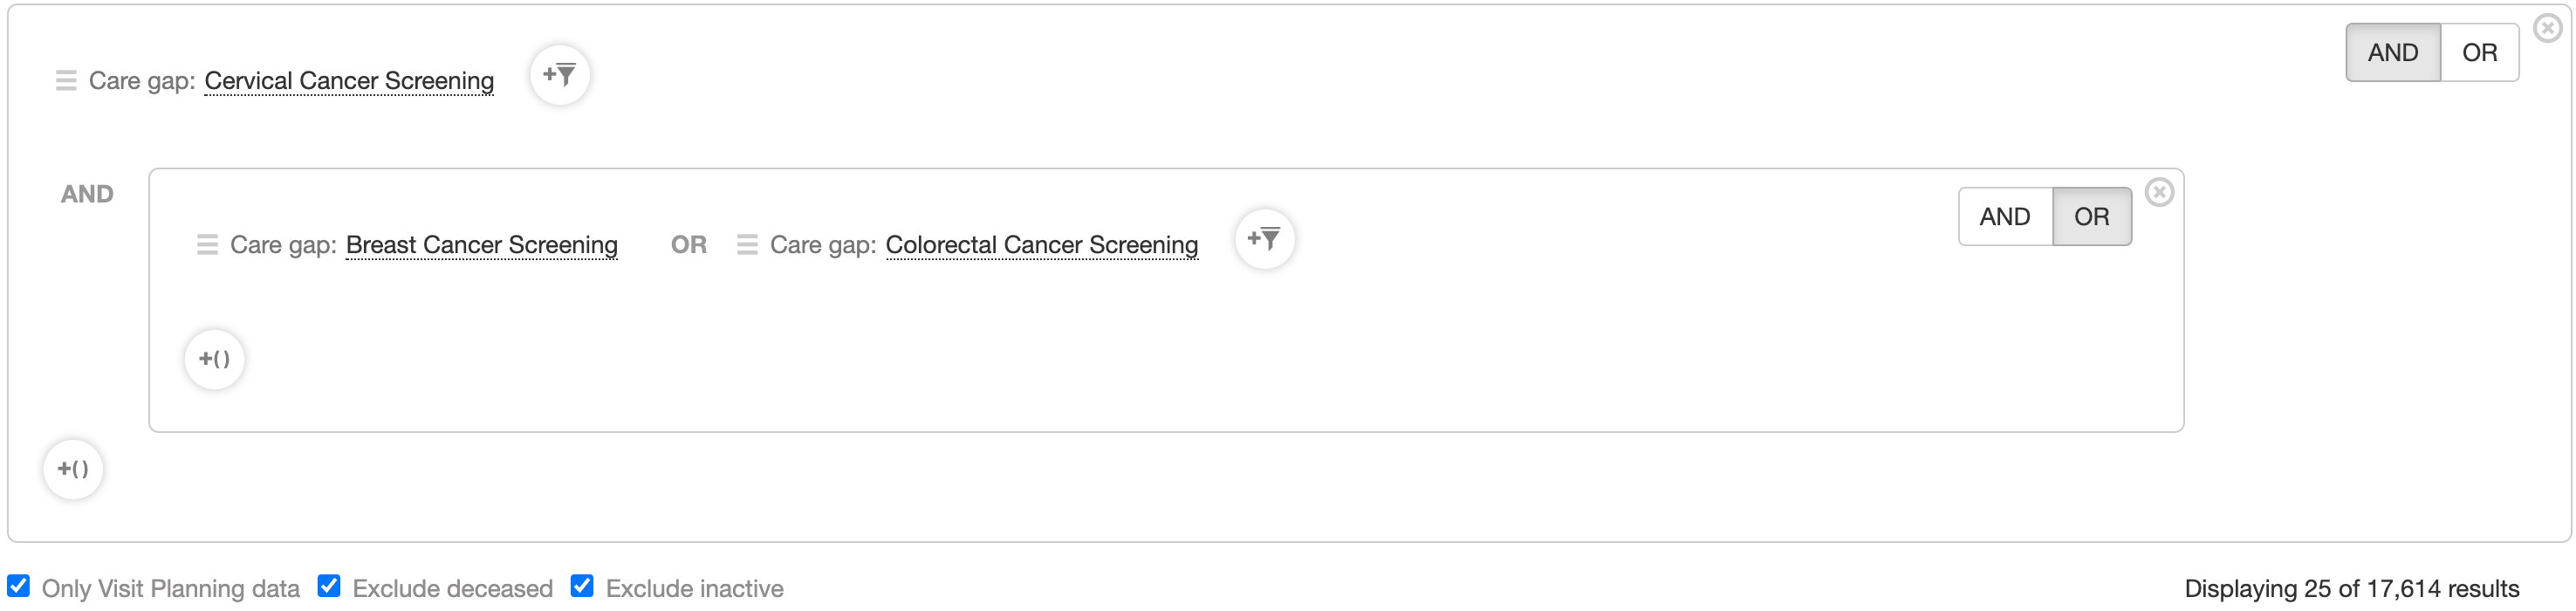Remove the nested Breast/Colorectal group
2576x611 pixels.
coord(2159,192)
